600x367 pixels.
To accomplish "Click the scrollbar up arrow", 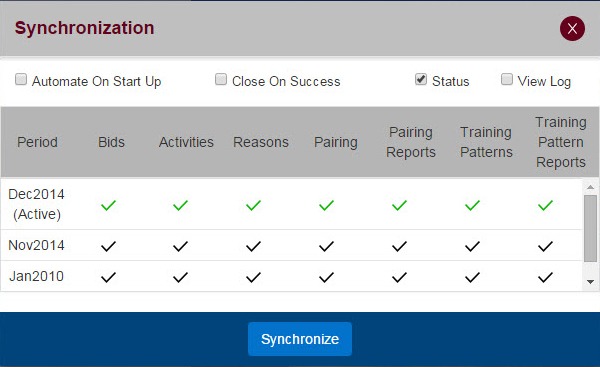I will [x=590, y=187].
